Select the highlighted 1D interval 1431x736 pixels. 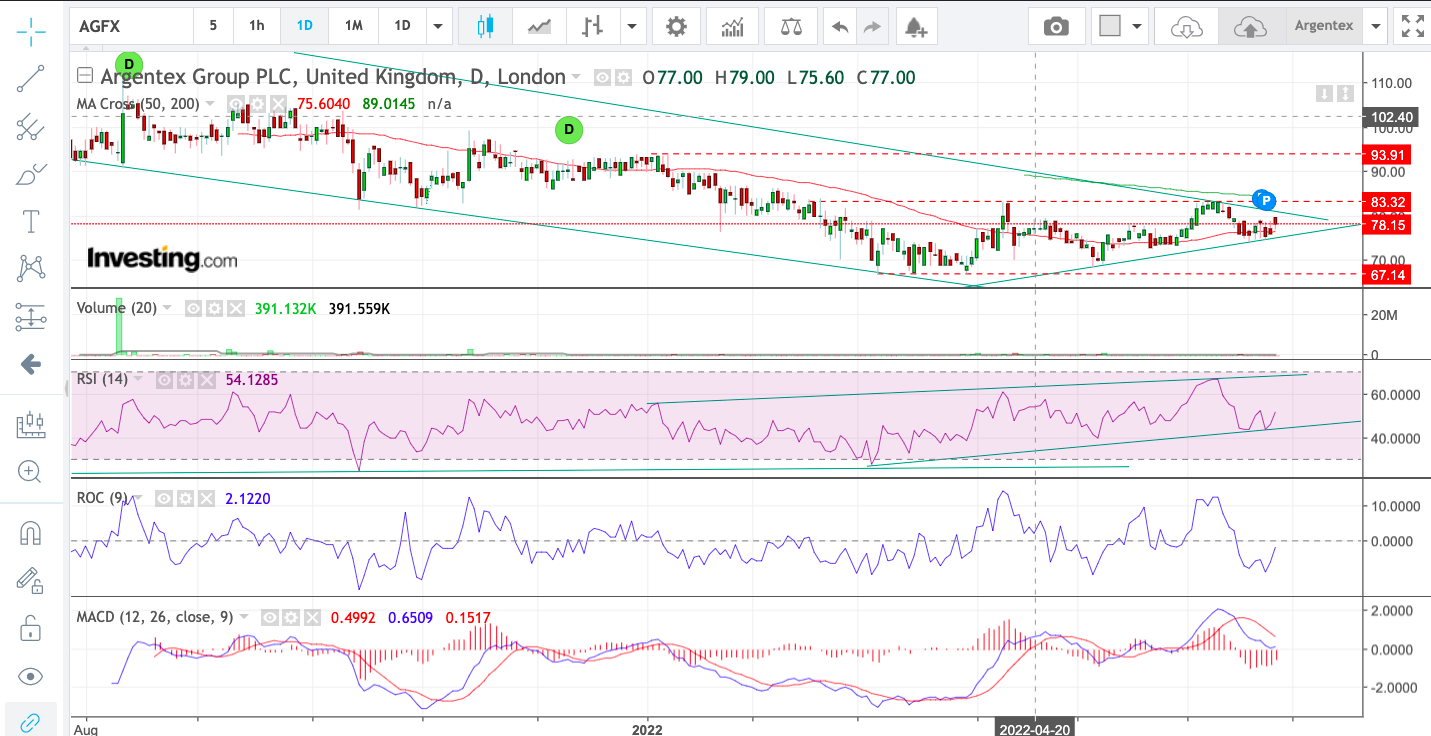pyautogui.click(x=305, y=26)
